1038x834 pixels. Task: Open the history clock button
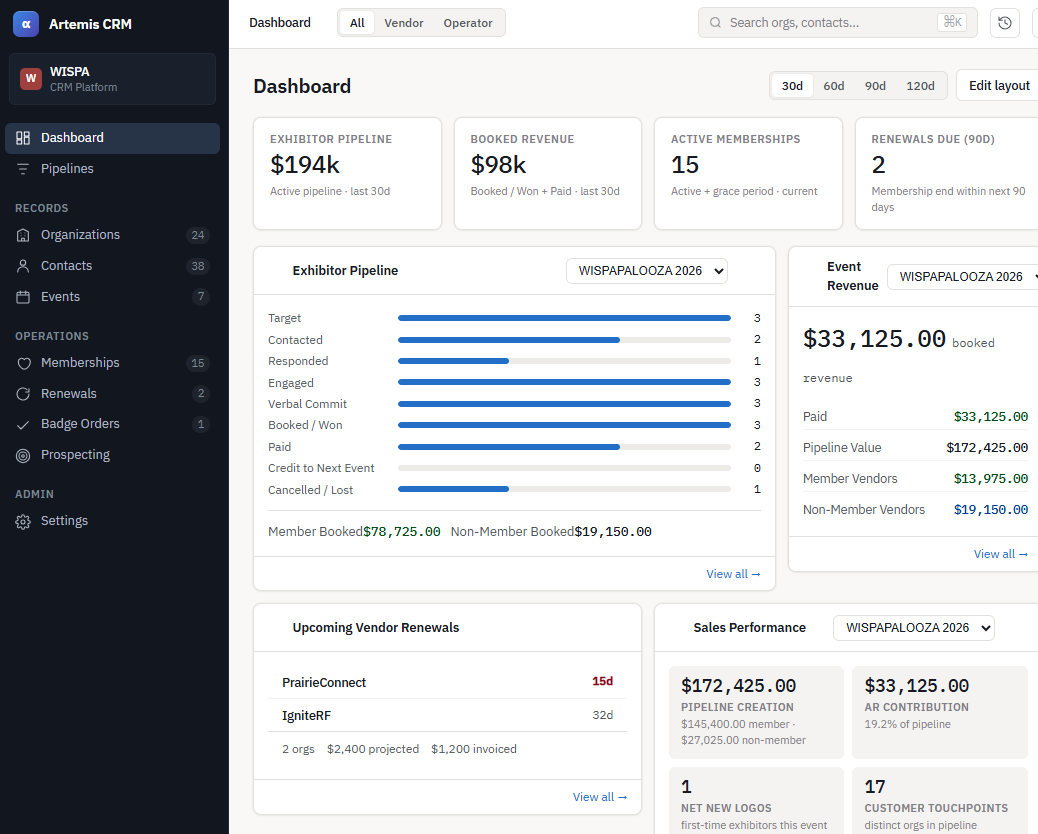[1004, 23]
